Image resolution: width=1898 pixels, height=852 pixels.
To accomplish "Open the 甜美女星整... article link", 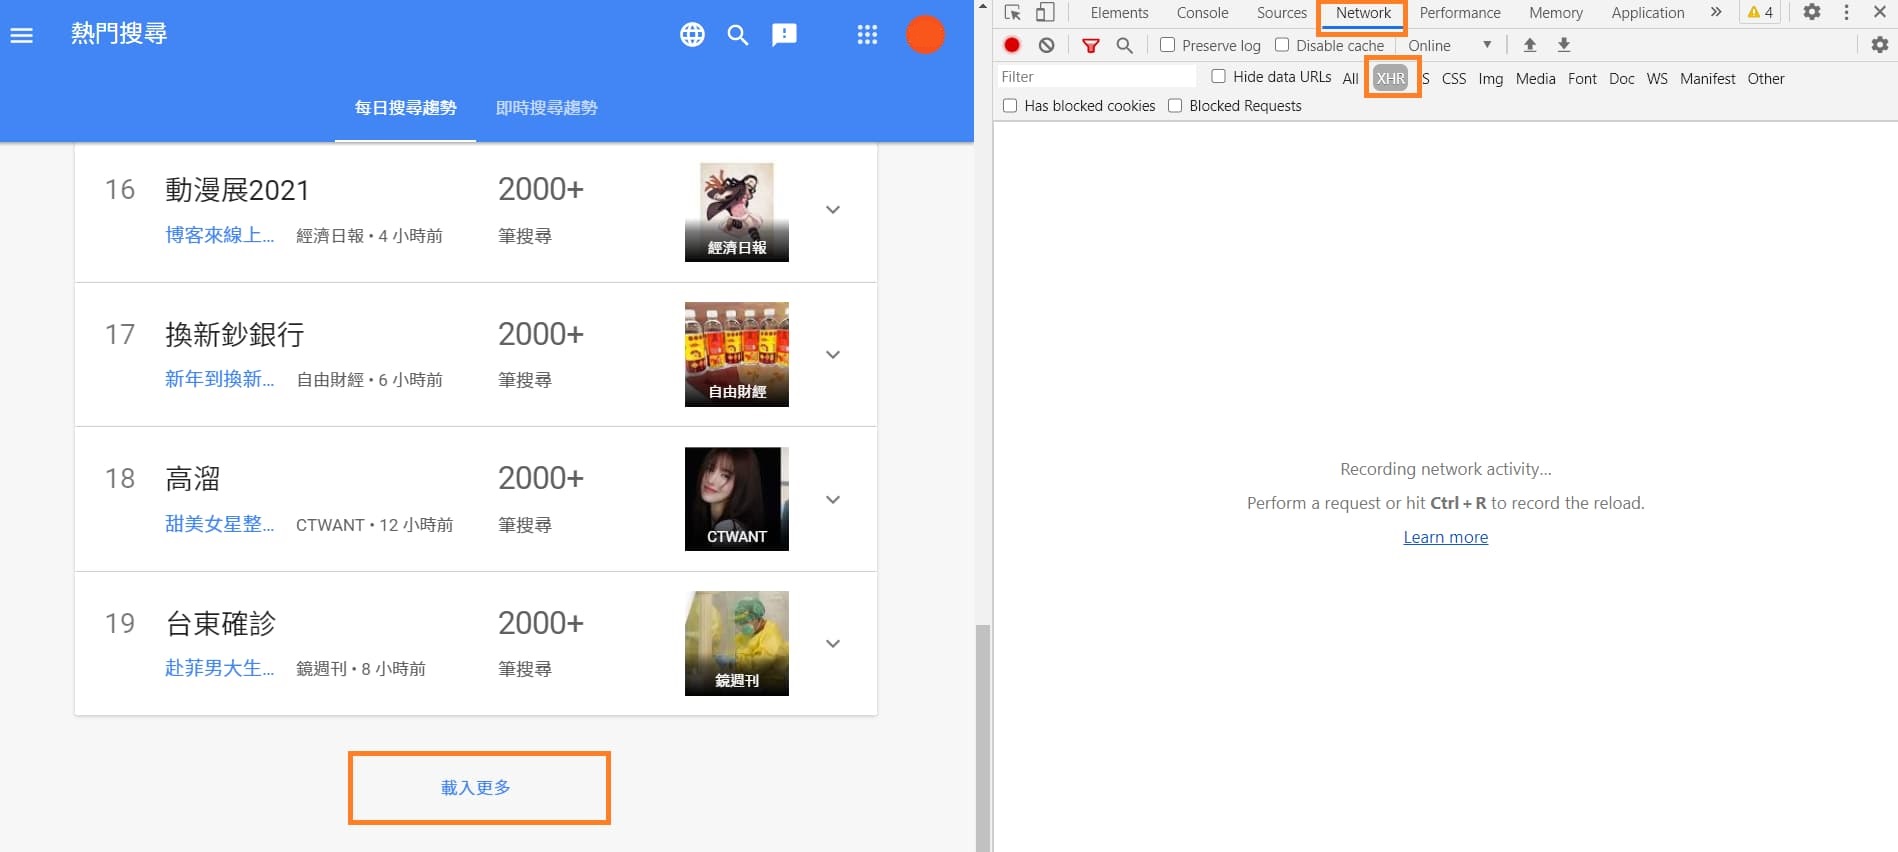I will click(x=219, y=524).
